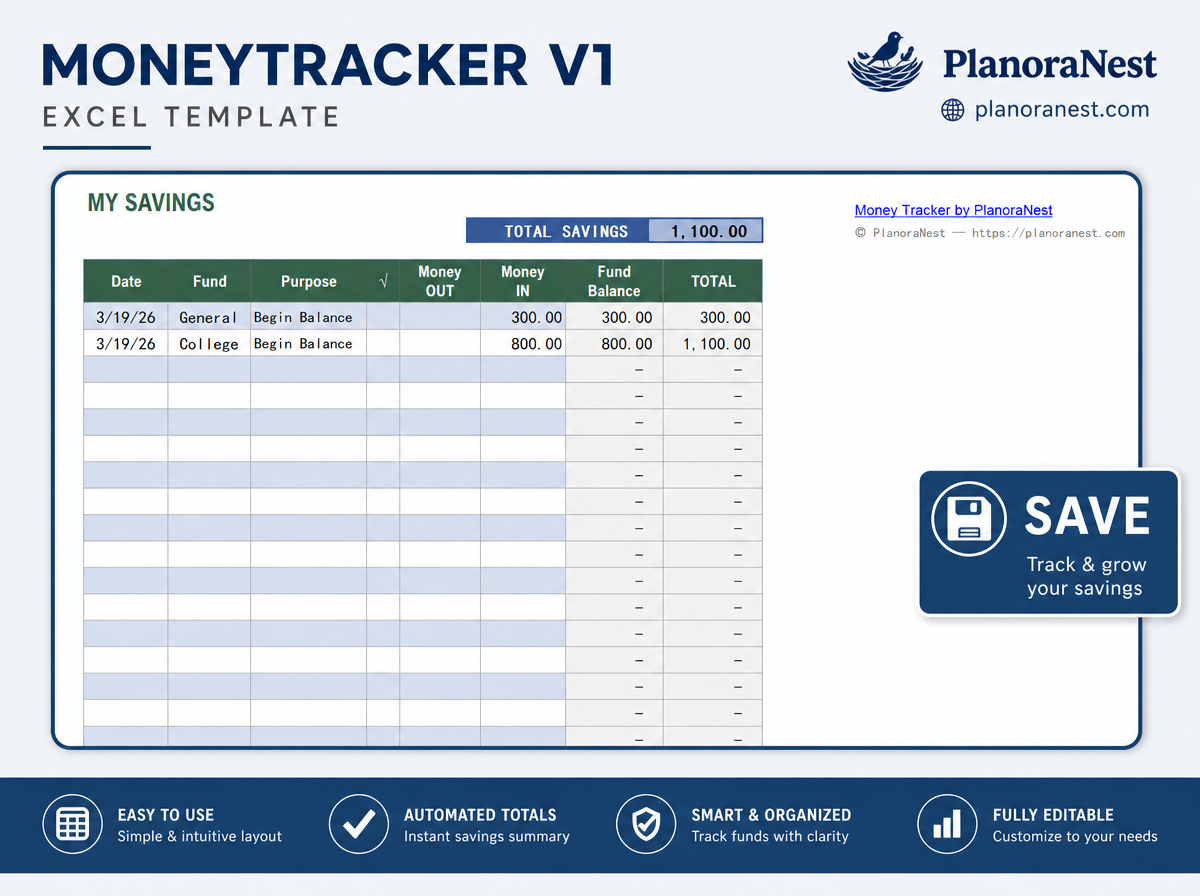Click the PlanoraNest bird nest logo
Viewport: 1200px width, 896px height.
pyautogui.click(x=886, y=61)
